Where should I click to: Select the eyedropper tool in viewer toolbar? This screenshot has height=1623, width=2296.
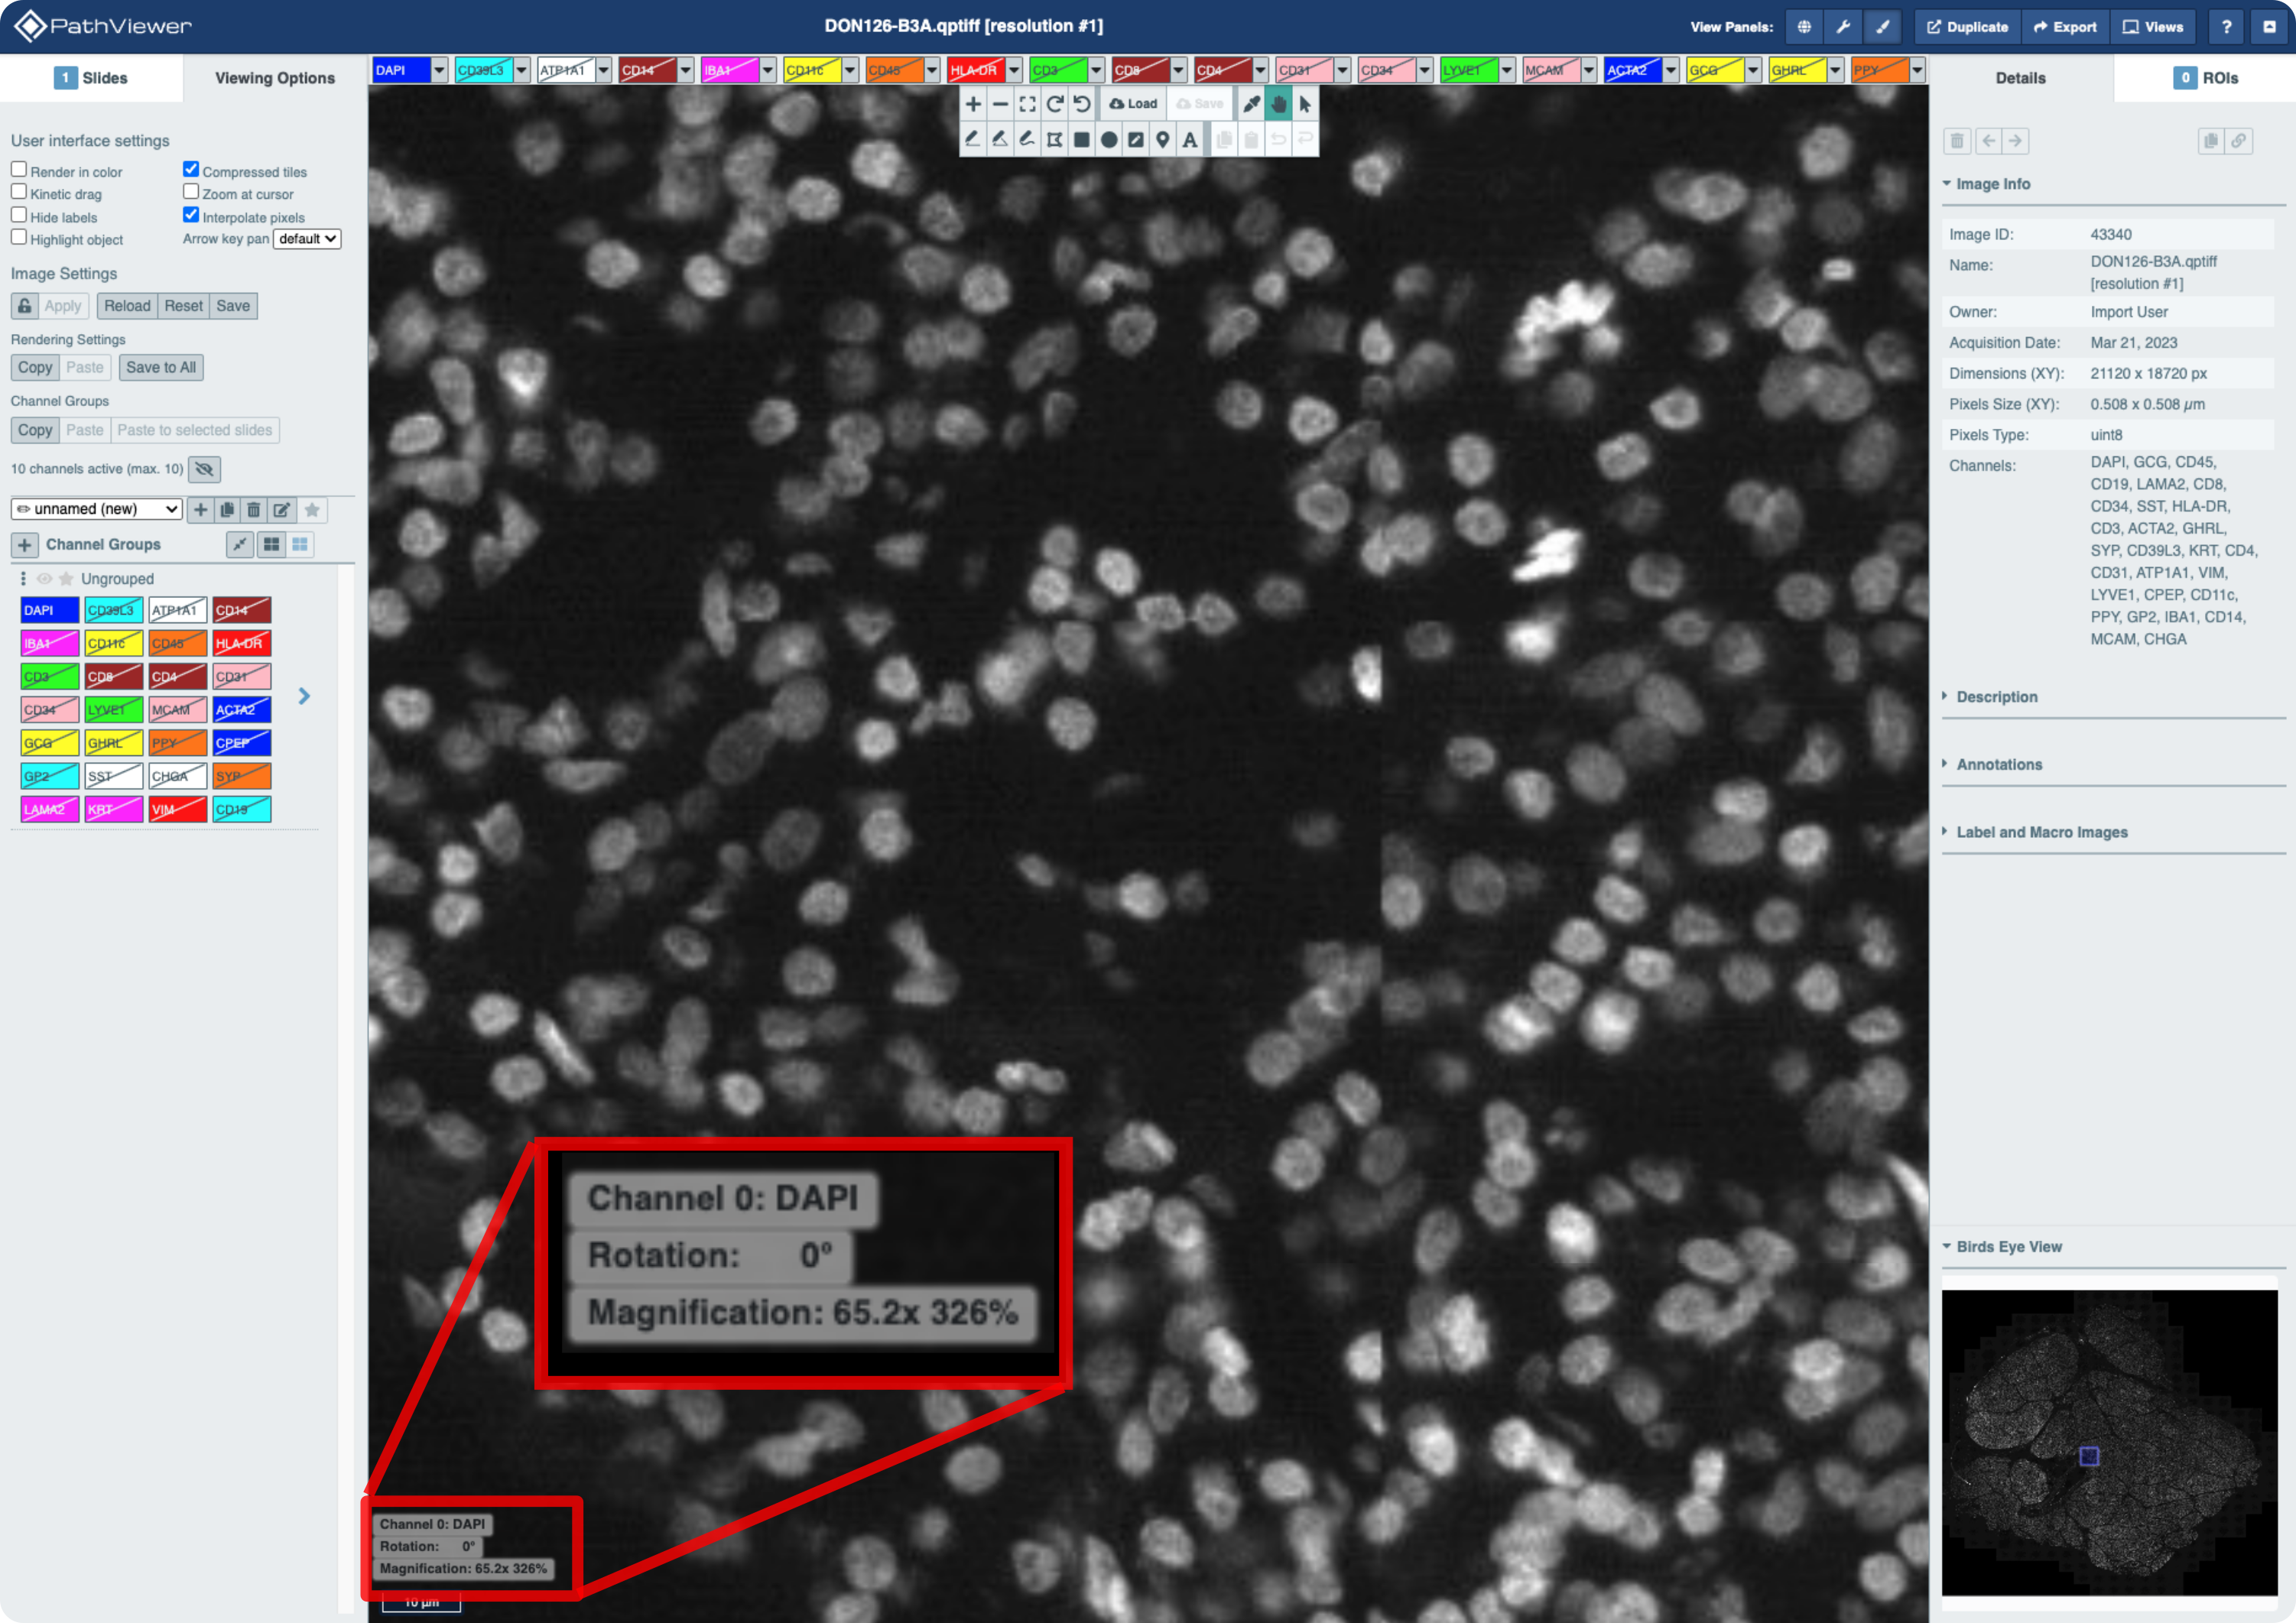point(1251,104)
